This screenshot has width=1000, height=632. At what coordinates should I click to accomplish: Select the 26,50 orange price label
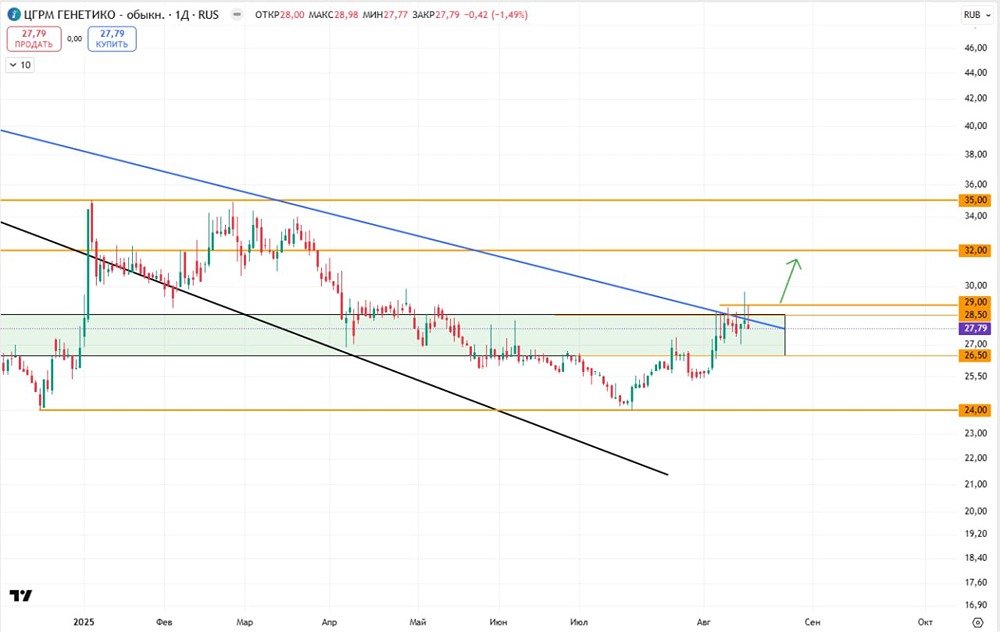[976, 355]
